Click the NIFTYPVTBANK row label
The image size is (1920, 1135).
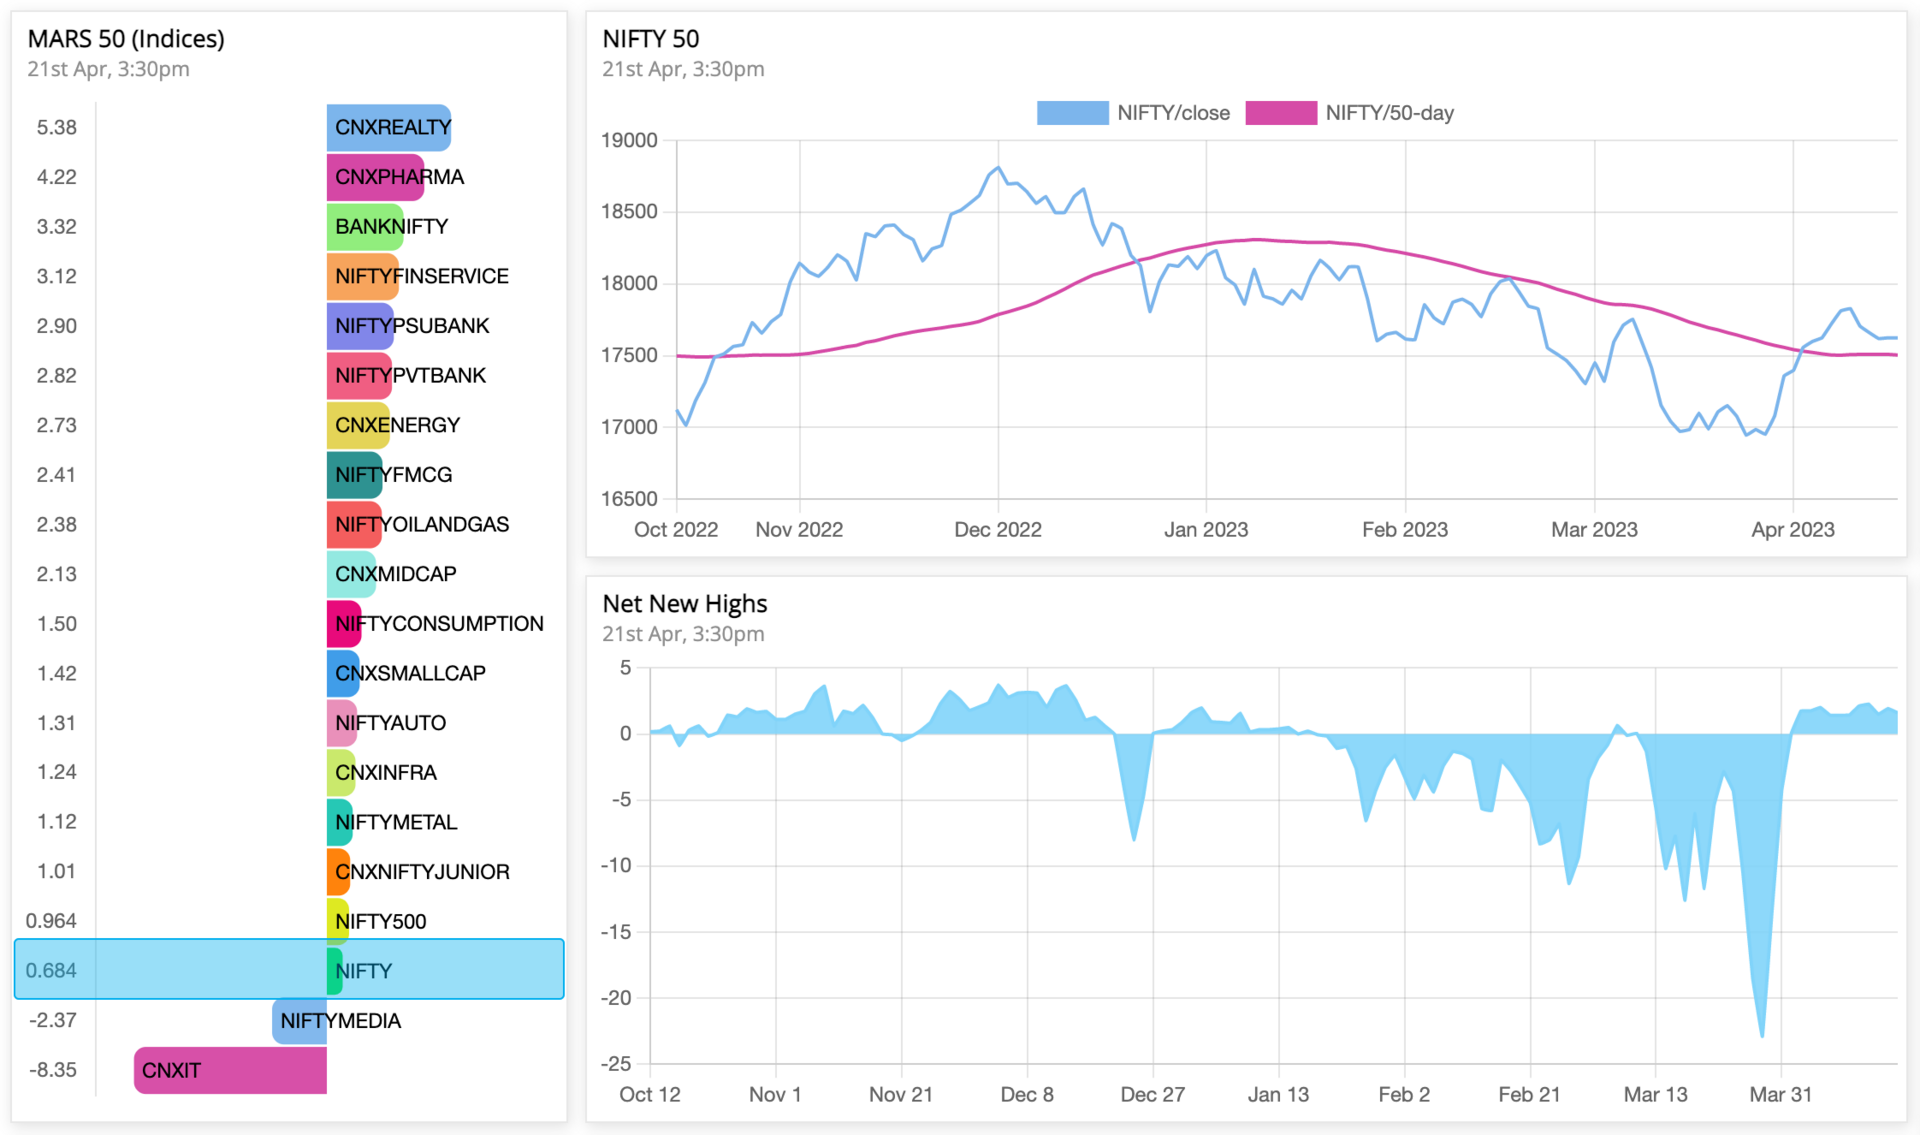[x=410, y=376]
